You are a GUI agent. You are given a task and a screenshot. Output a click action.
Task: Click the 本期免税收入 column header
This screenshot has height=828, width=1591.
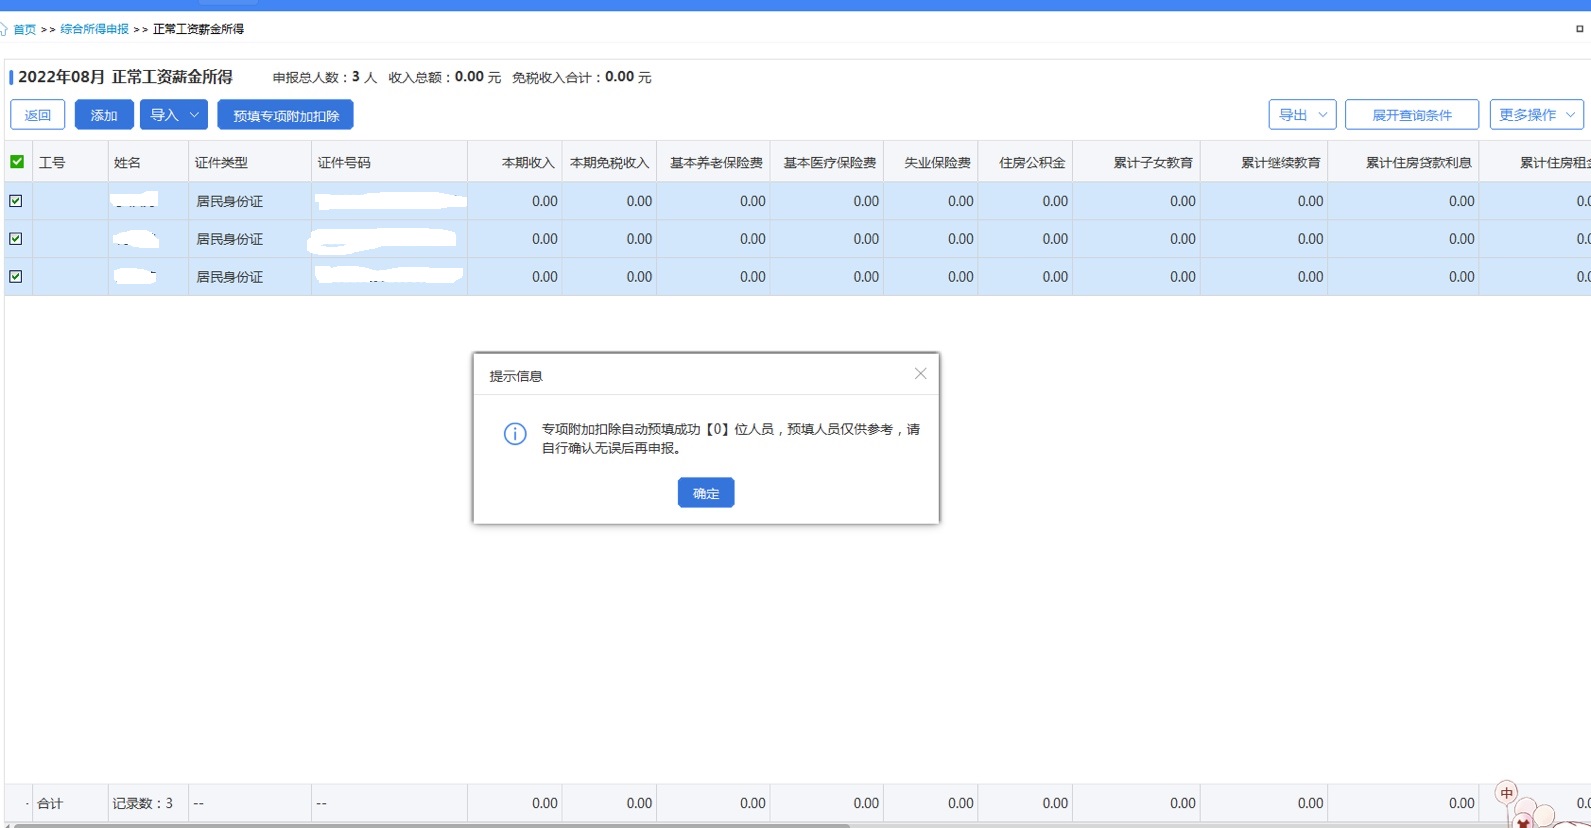pyautogui.click(x=609, y=162)
